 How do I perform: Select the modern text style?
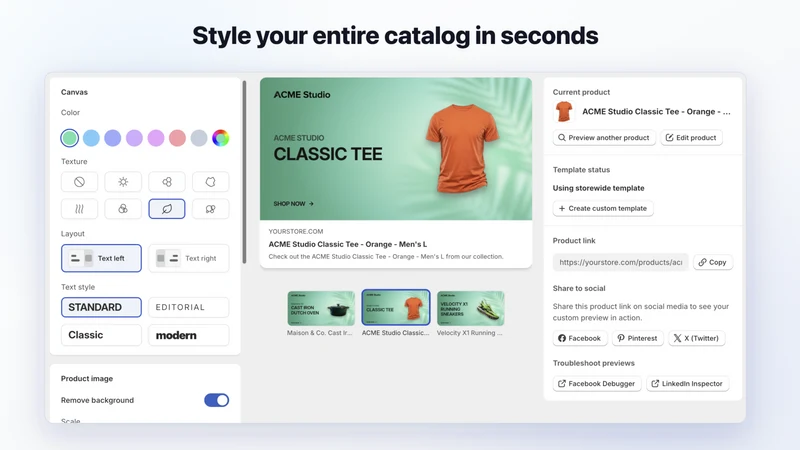(189, 335)
